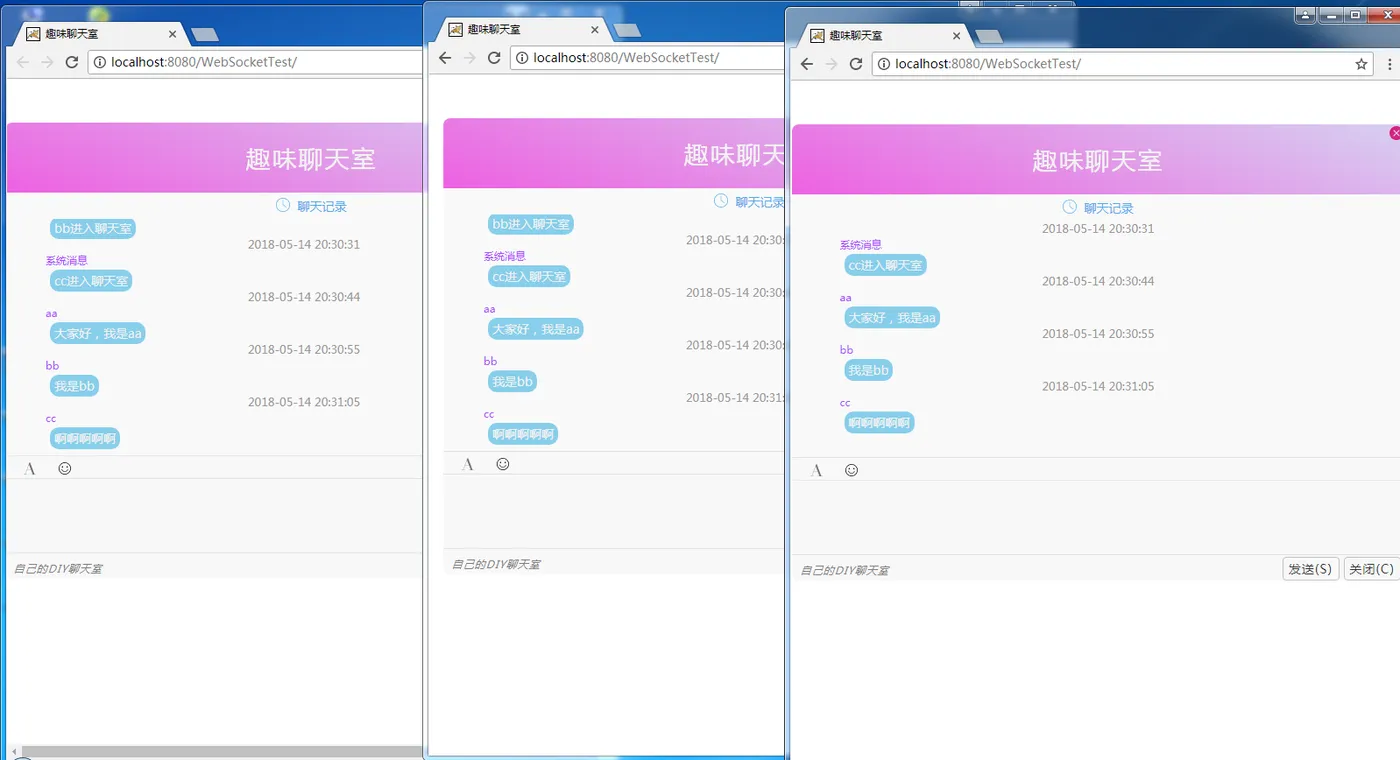Open a new tab in the right window

tap(989, 36)
